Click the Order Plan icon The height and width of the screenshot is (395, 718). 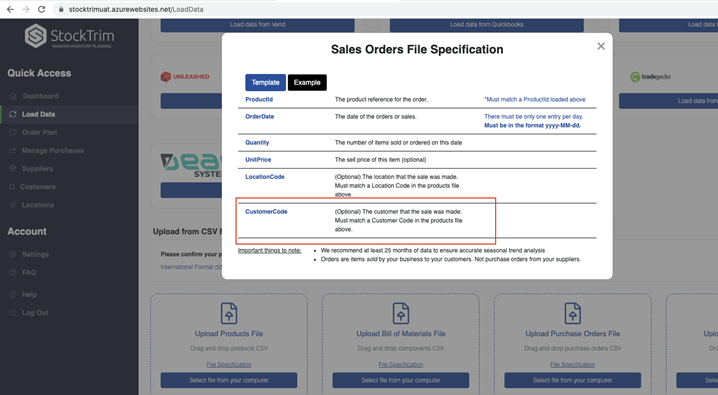[x=13, y=132]
